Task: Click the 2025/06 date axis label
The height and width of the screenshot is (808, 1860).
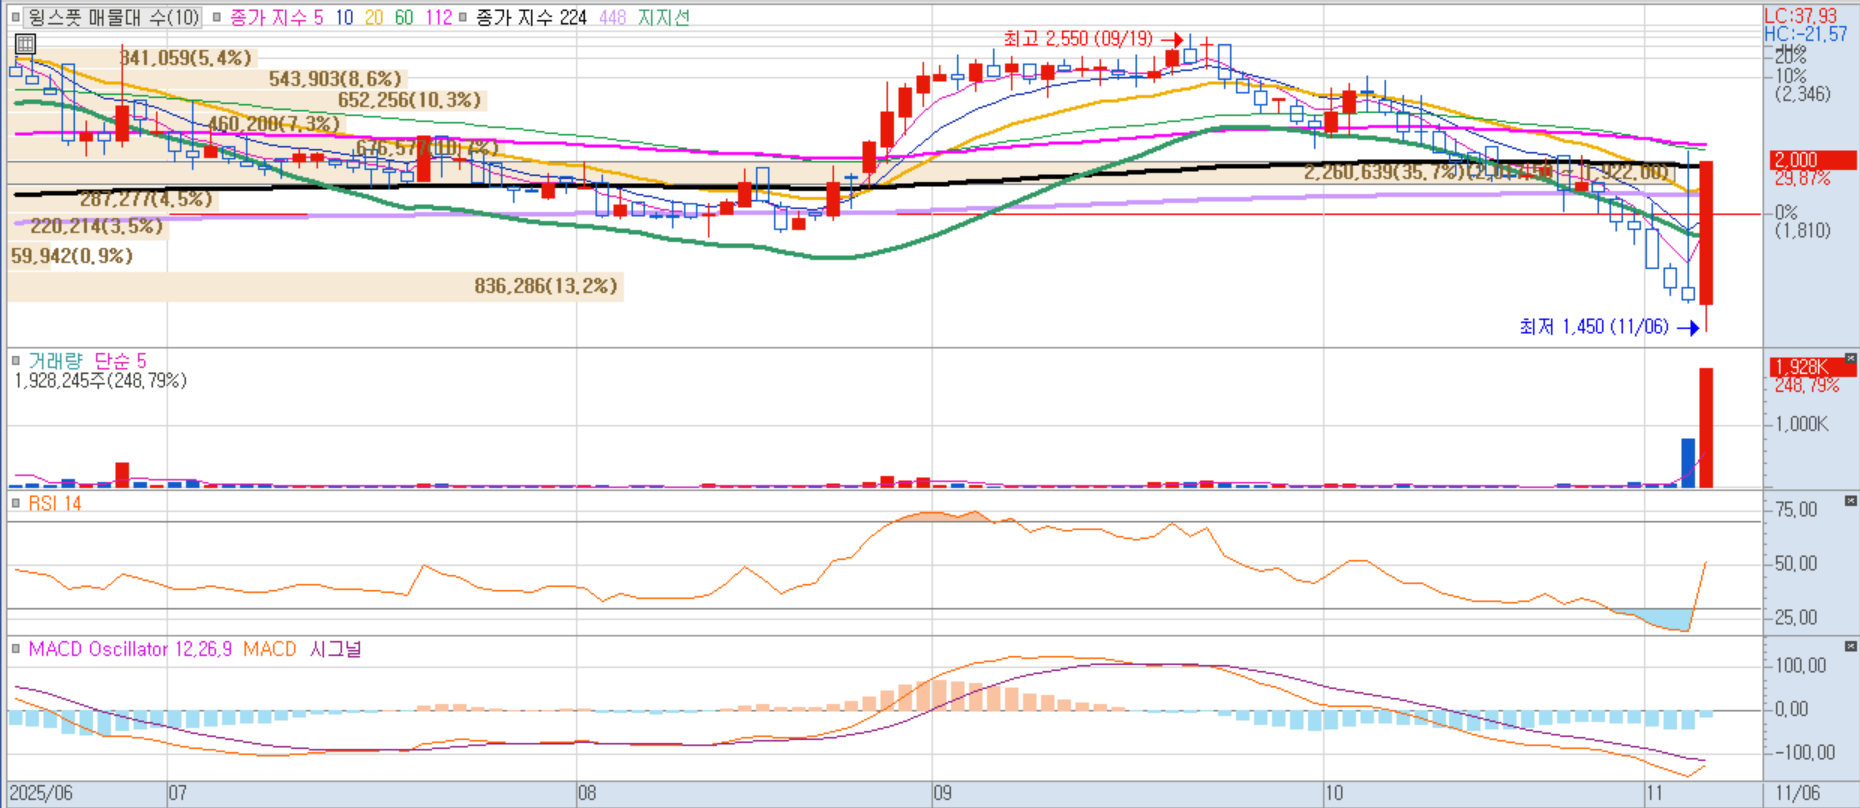Action: point(41,794)
